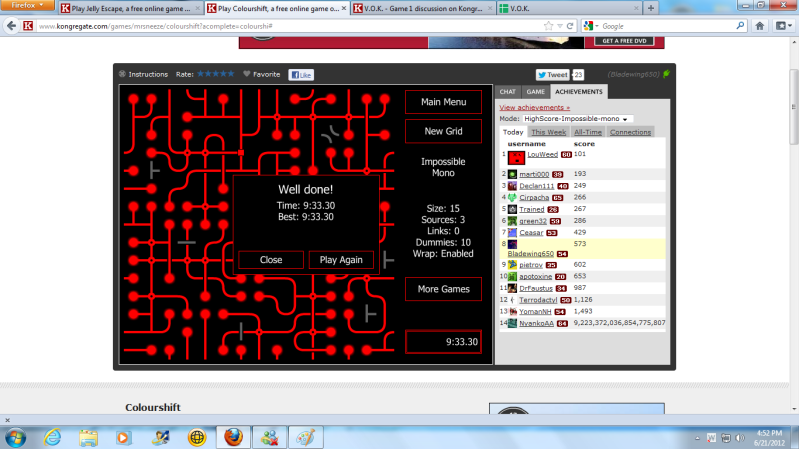799x449 pixels.
Task: Click Firefox icon in taskbar
Action: [233, 438]
